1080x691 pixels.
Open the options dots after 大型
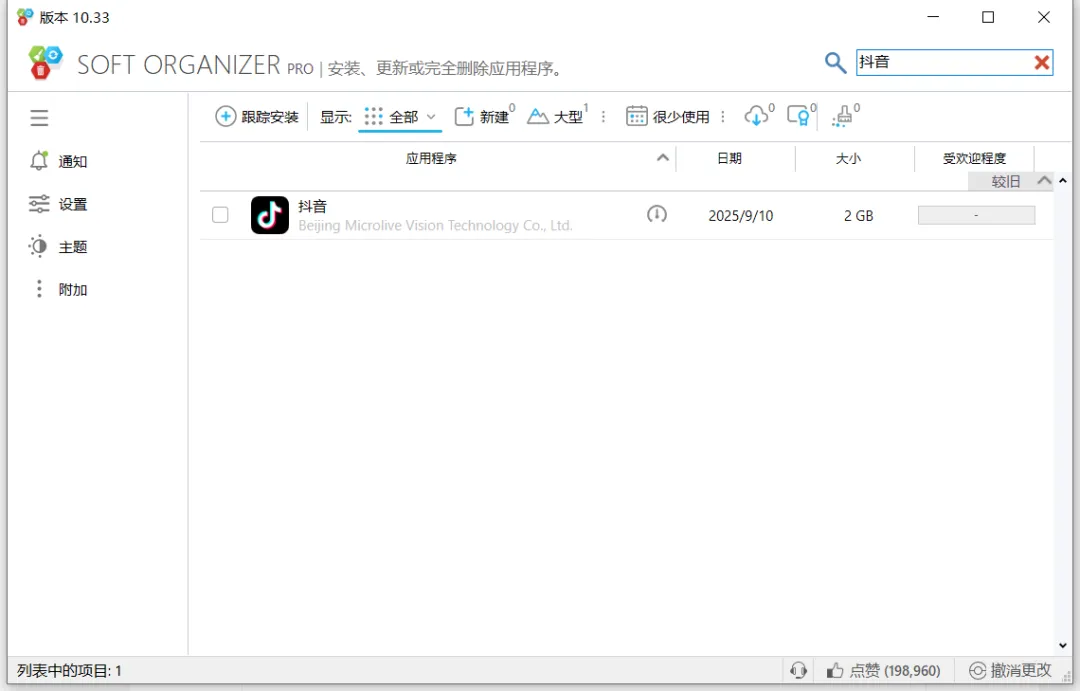[603, 116]
